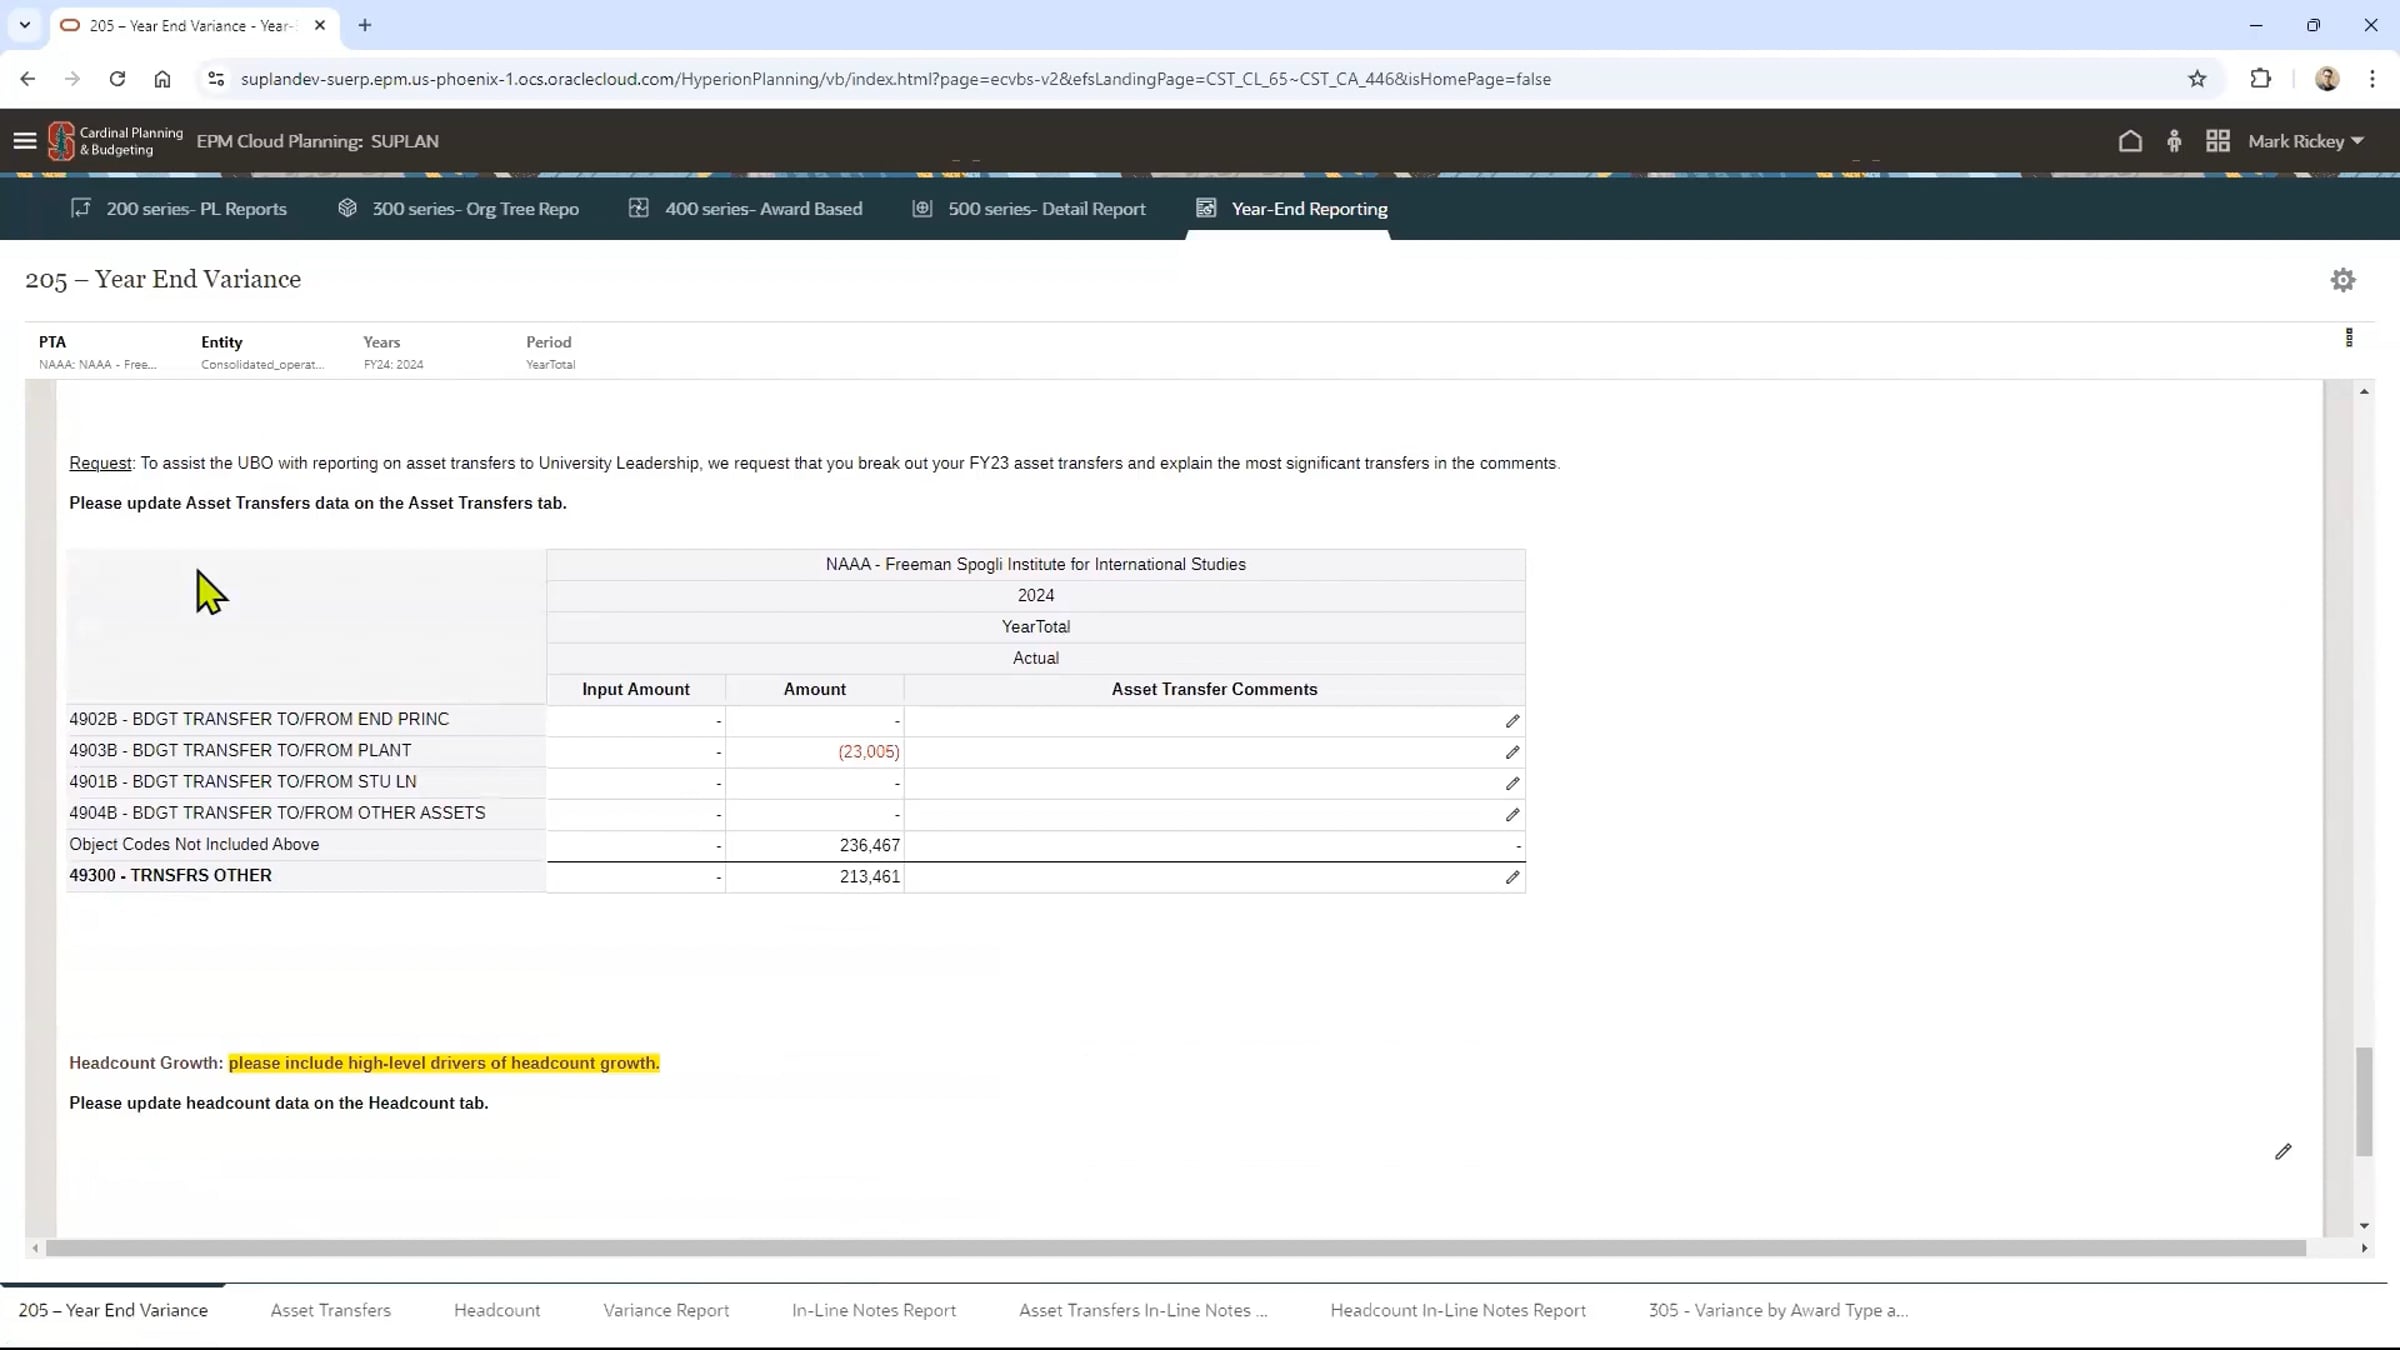Open the navigator hamburger menu
2400x1350 pixels.
point(25,141)
